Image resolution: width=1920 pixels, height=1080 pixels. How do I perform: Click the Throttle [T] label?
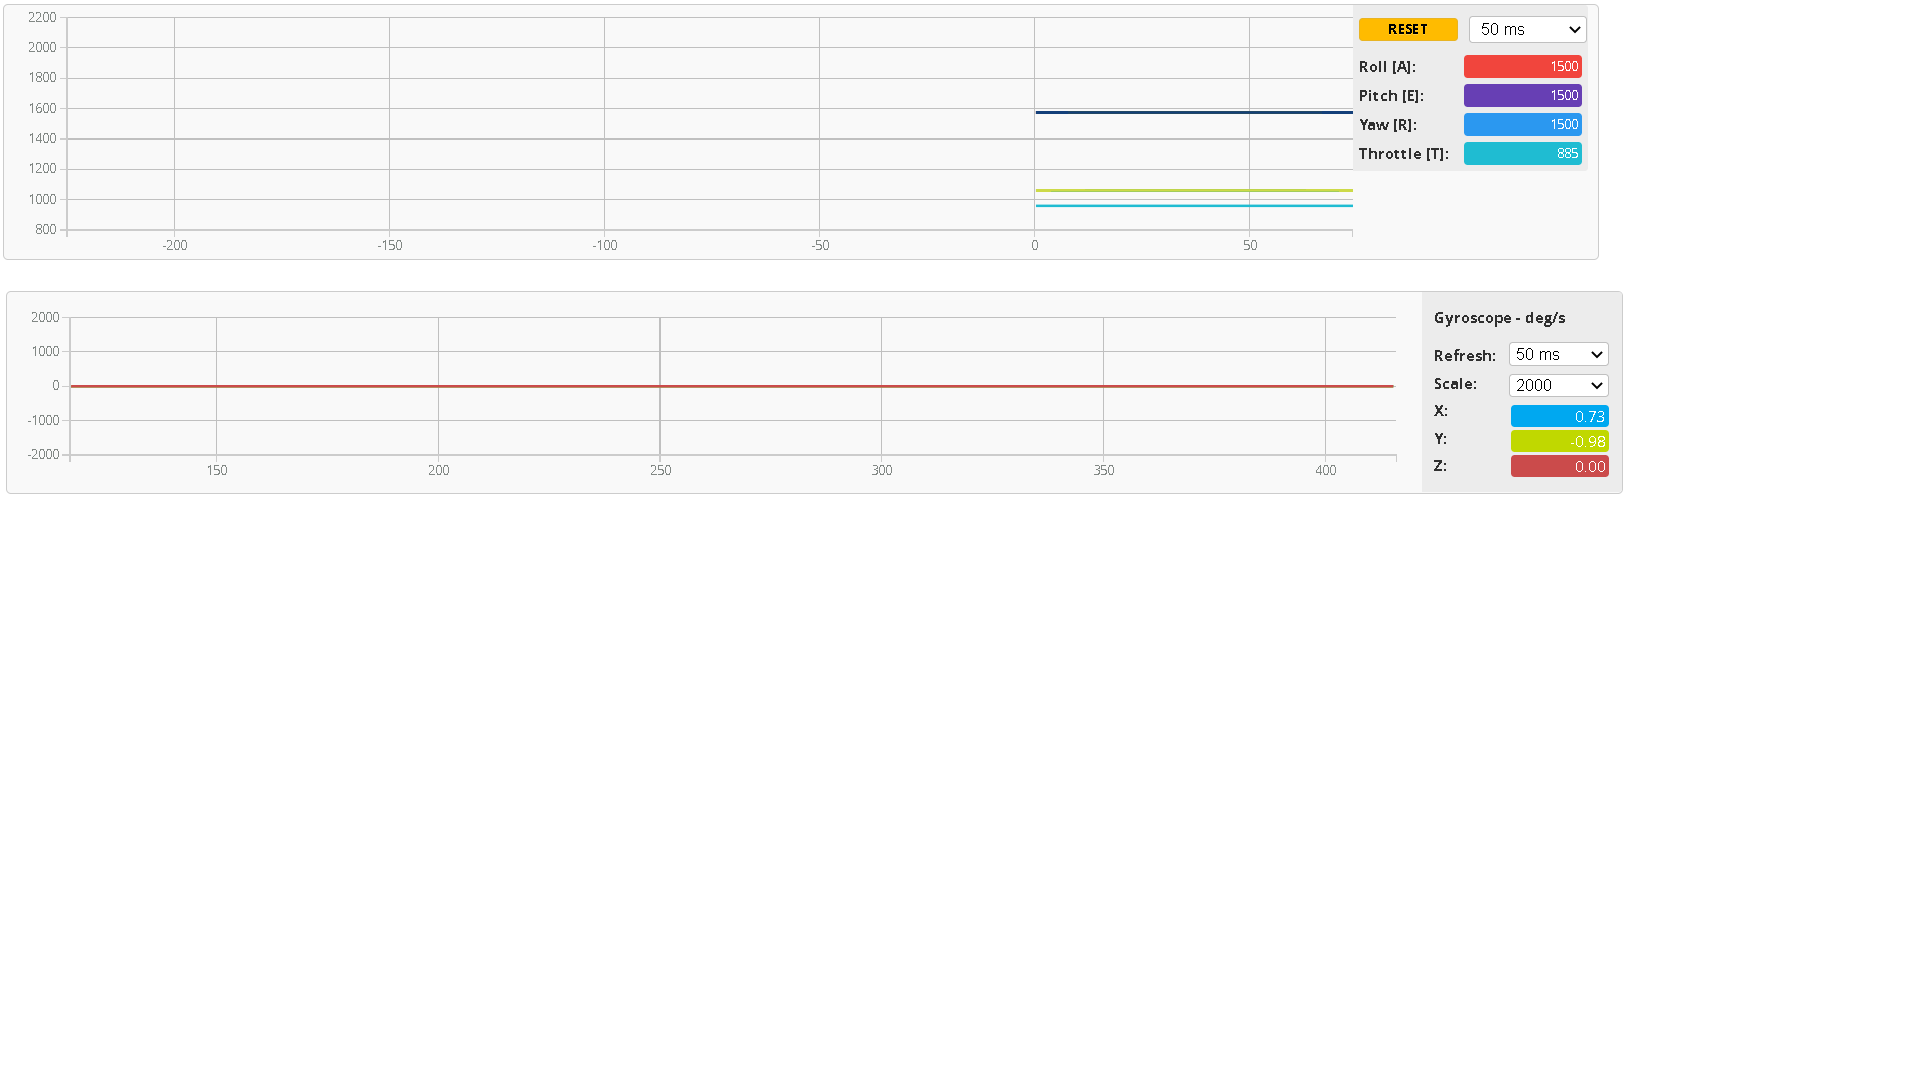tap(1403, 154)
